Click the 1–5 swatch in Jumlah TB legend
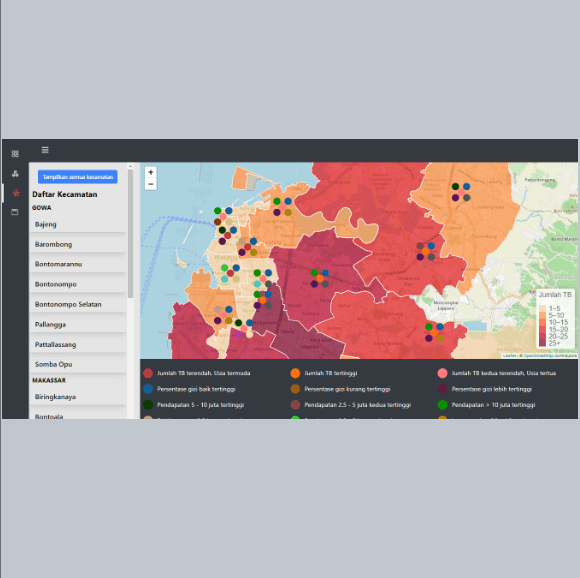Screen dimensions: 580x578 [x=543, y=308]
